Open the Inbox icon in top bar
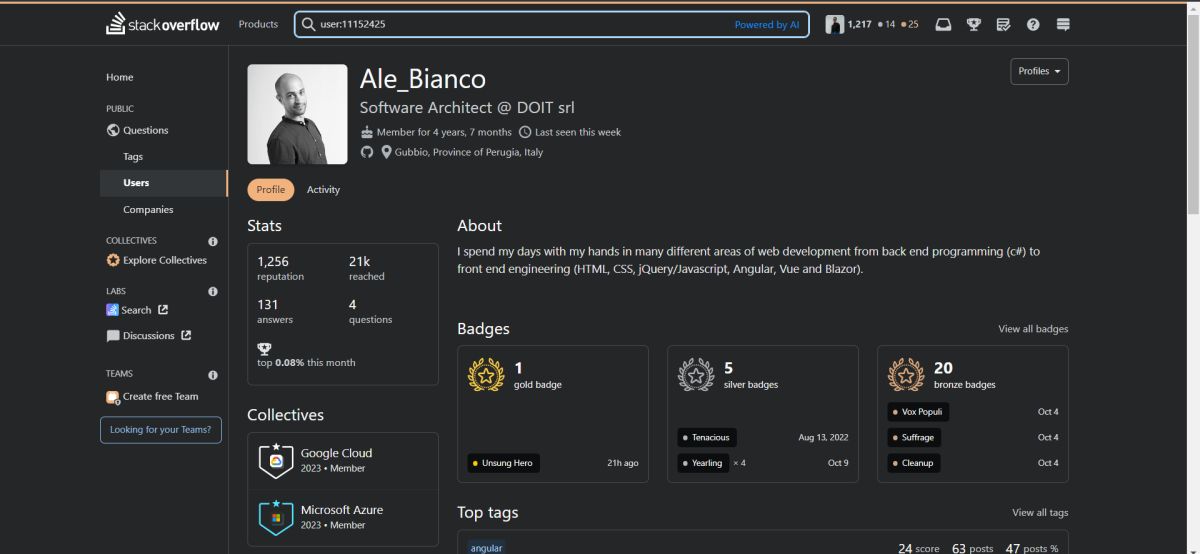 click(x=943, y=24)
